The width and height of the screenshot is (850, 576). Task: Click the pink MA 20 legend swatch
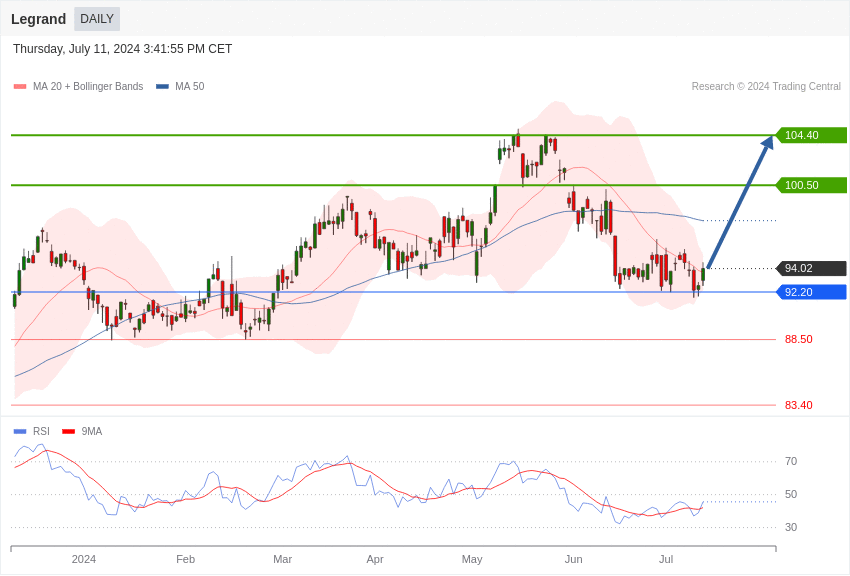point(20,87)
